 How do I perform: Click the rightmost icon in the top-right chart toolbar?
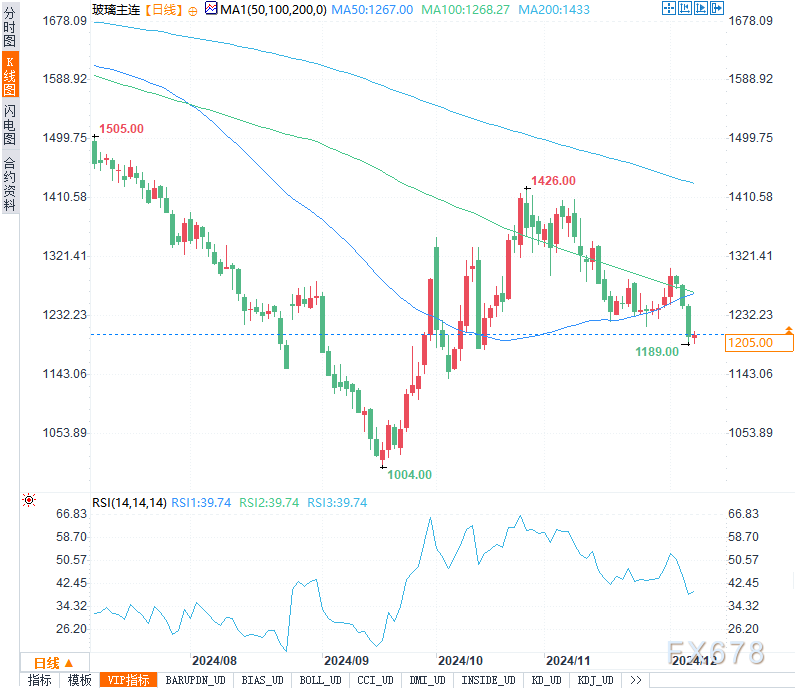click(x=716, y=9)
